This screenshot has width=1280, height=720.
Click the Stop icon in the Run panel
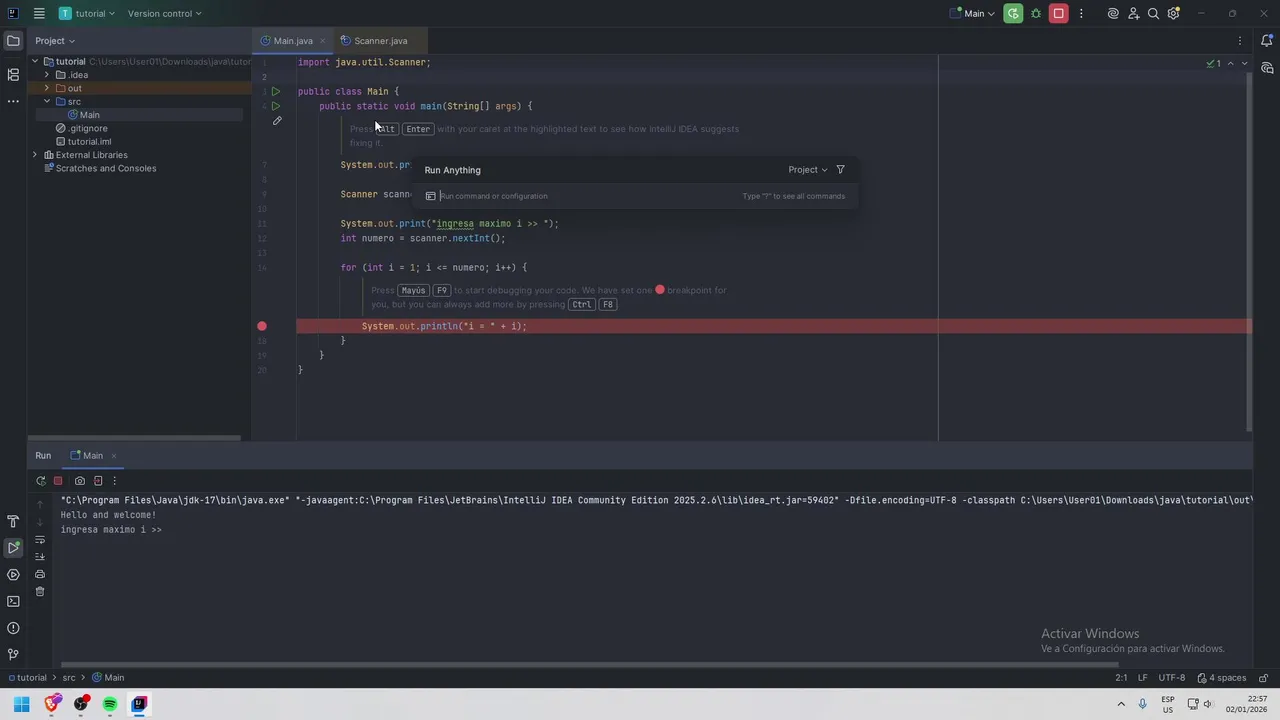tap(58, 481)
